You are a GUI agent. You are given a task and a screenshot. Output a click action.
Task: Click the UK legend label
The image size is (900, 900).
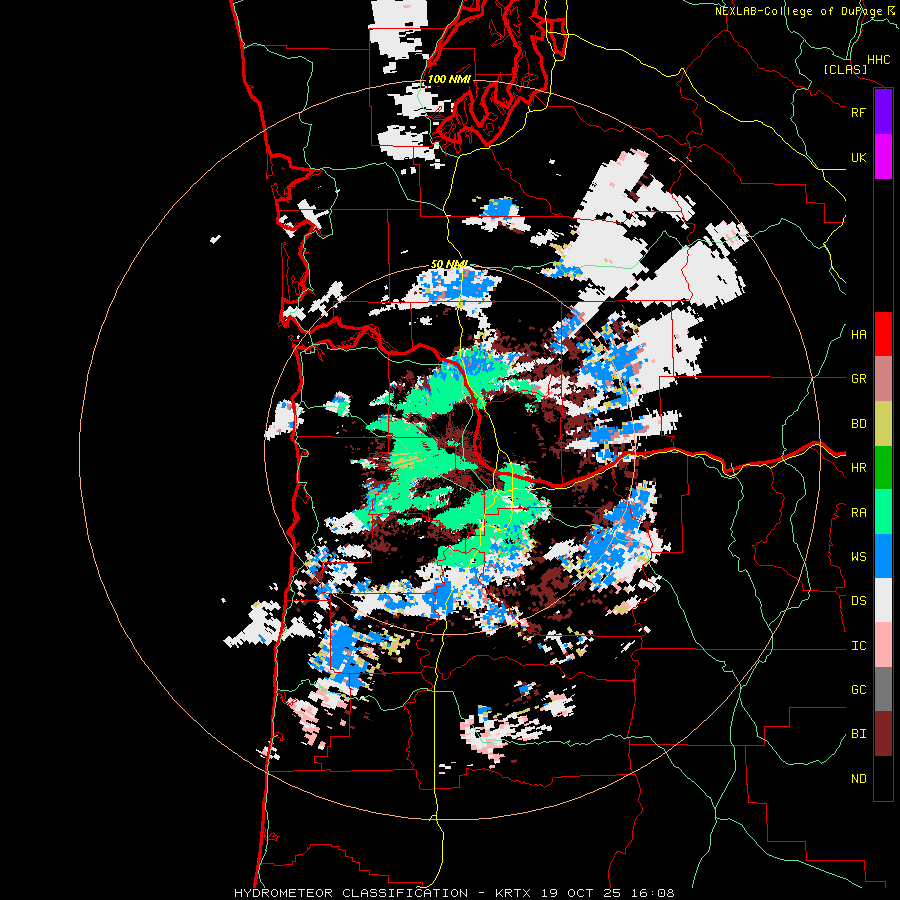858,157
